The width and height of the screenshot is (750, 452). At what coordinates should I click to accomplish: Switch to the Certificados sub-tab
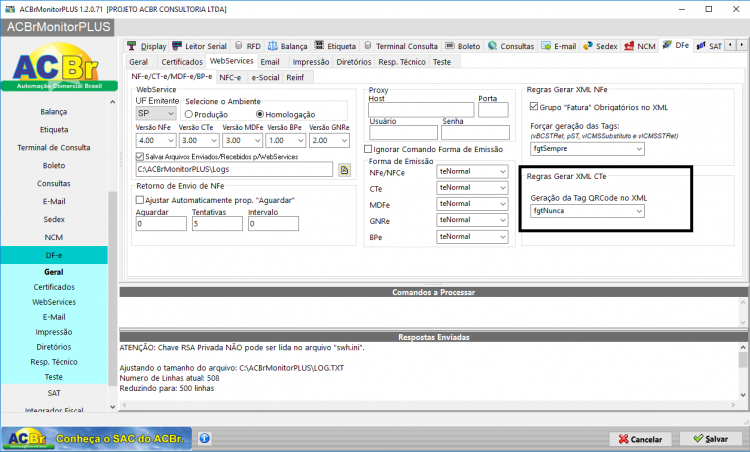click(182, 62)
